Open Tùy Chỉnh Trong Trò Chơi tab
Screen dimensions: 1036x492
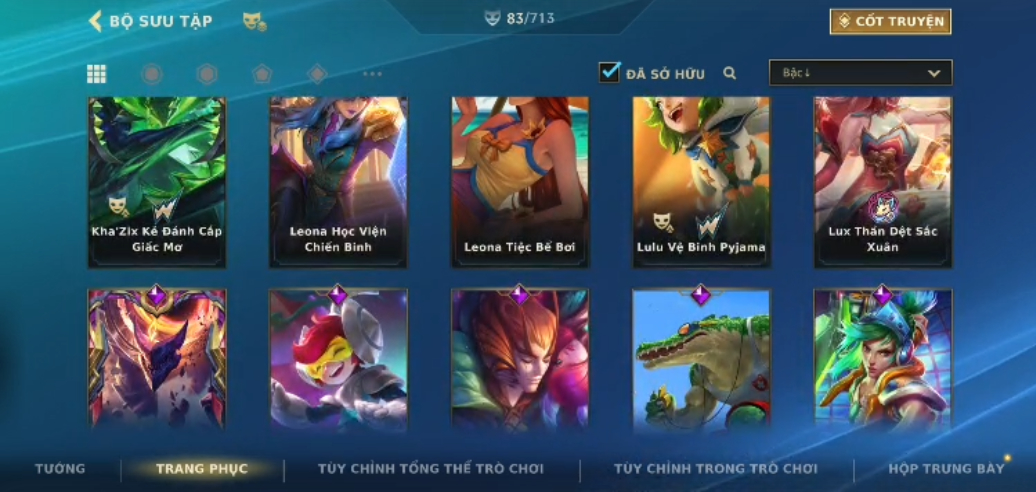[716, 469]
